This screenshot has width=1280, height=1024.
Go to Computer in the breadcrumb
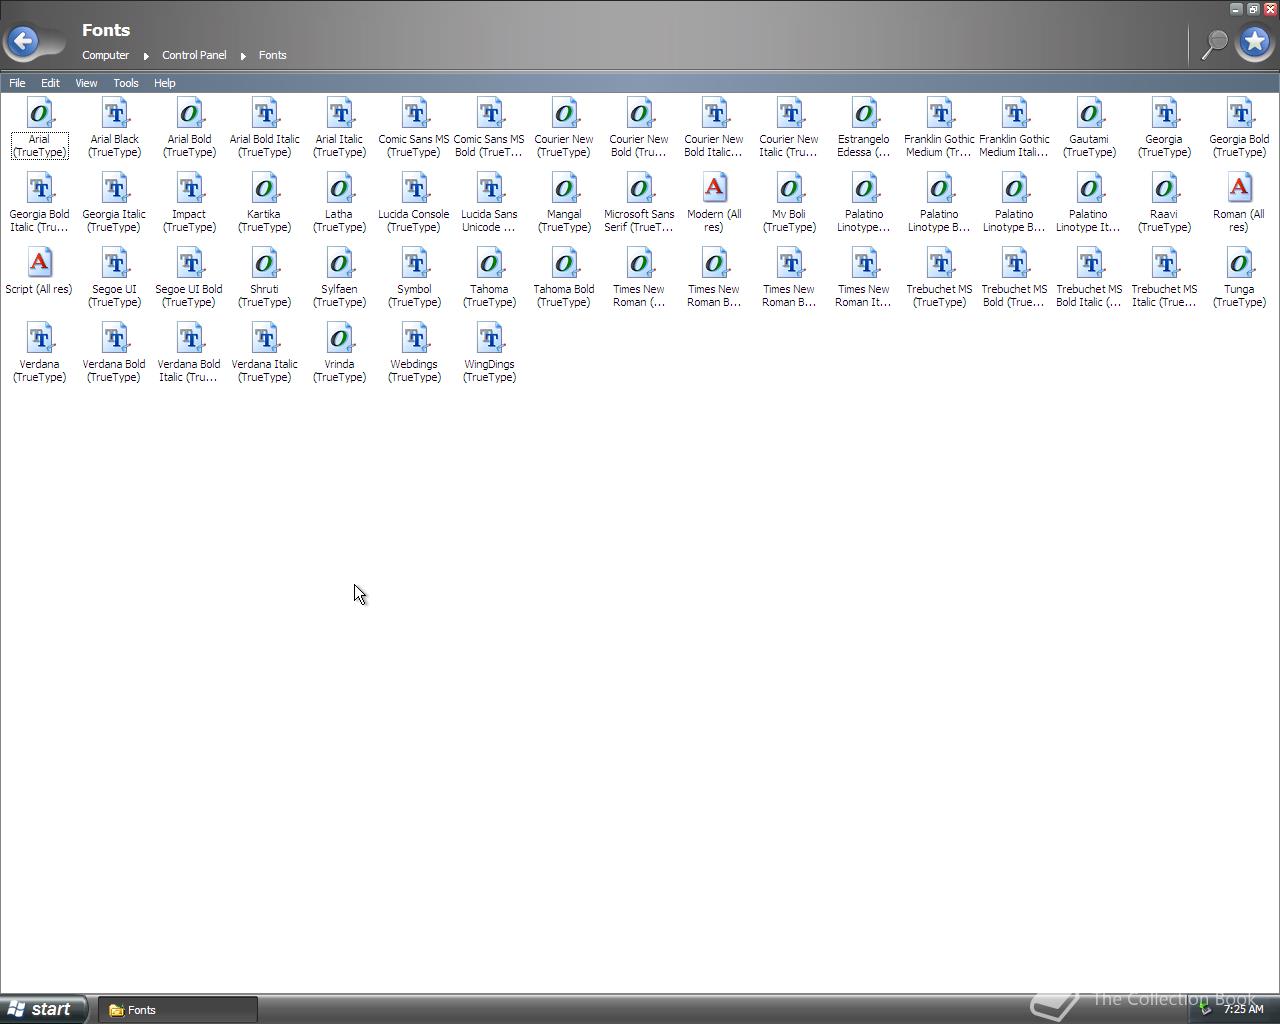click(106, 55)
